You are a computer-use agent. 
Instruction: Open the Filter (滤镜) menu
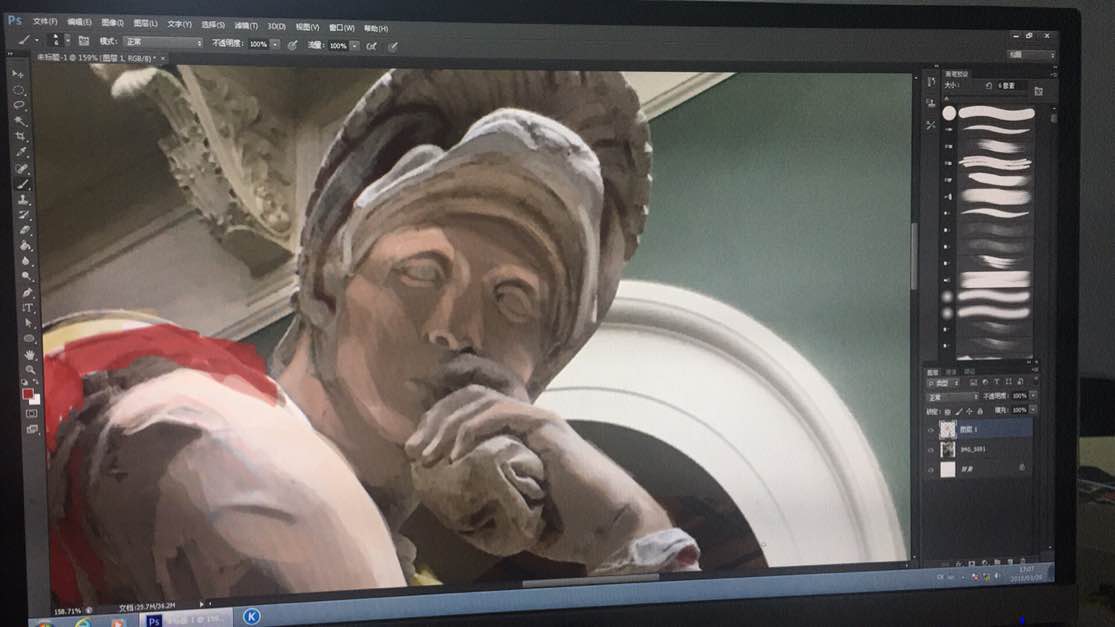tap(246, 26)
